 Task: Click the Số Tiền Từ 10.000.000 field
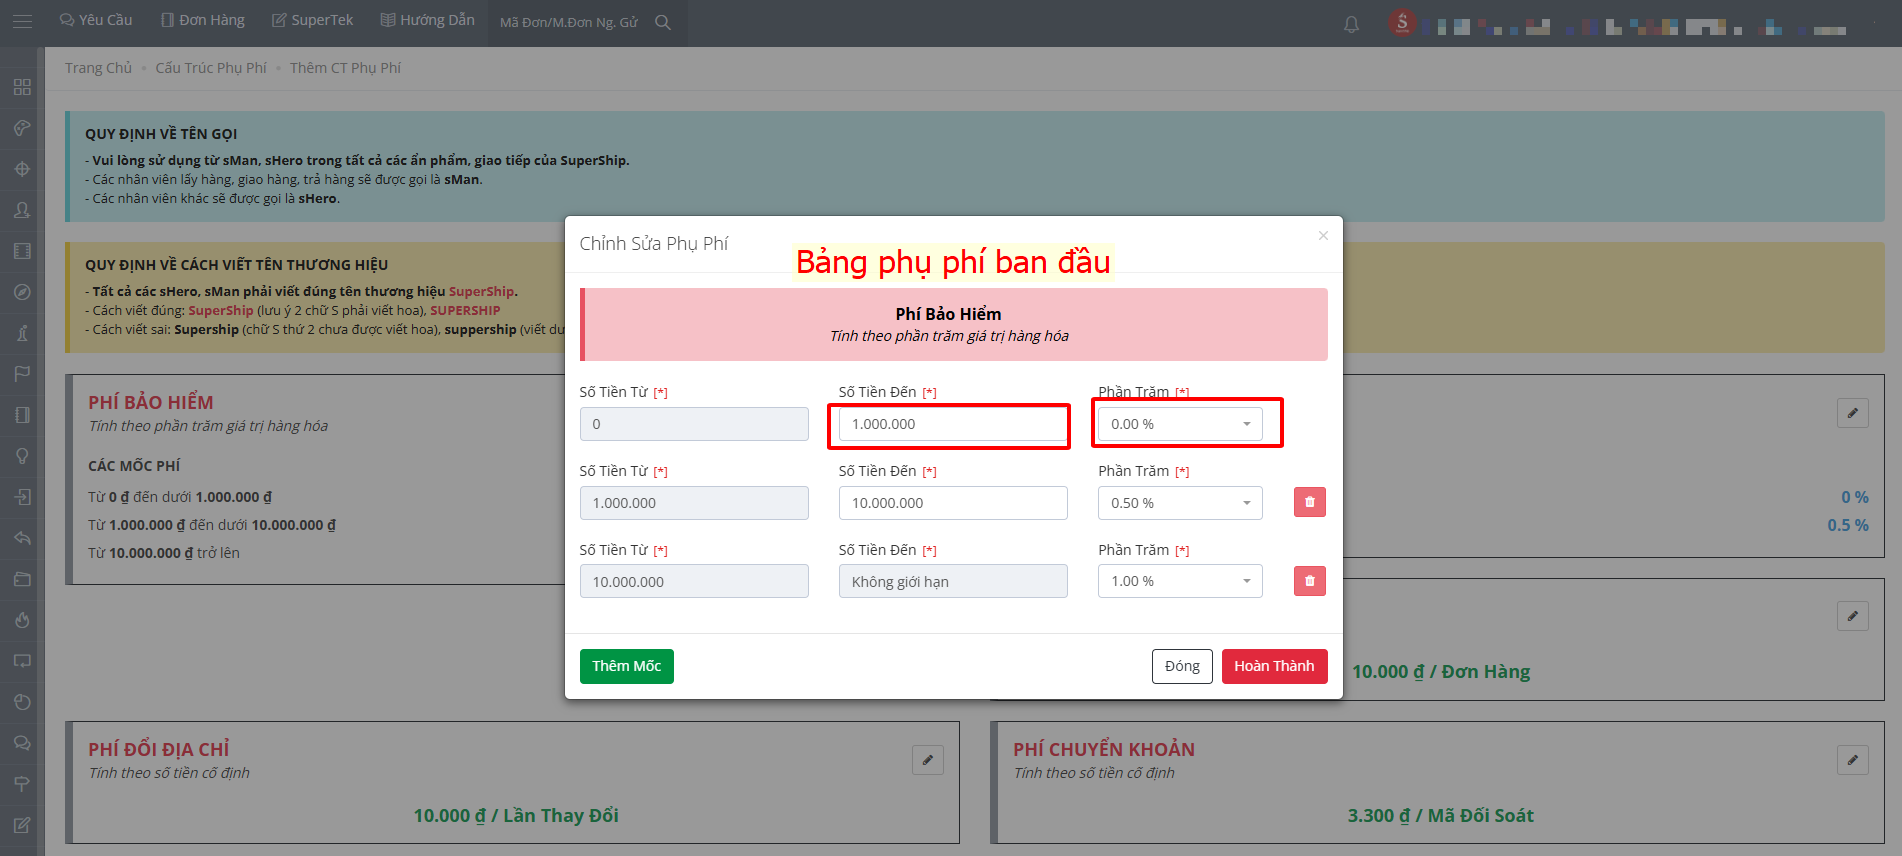694,581
